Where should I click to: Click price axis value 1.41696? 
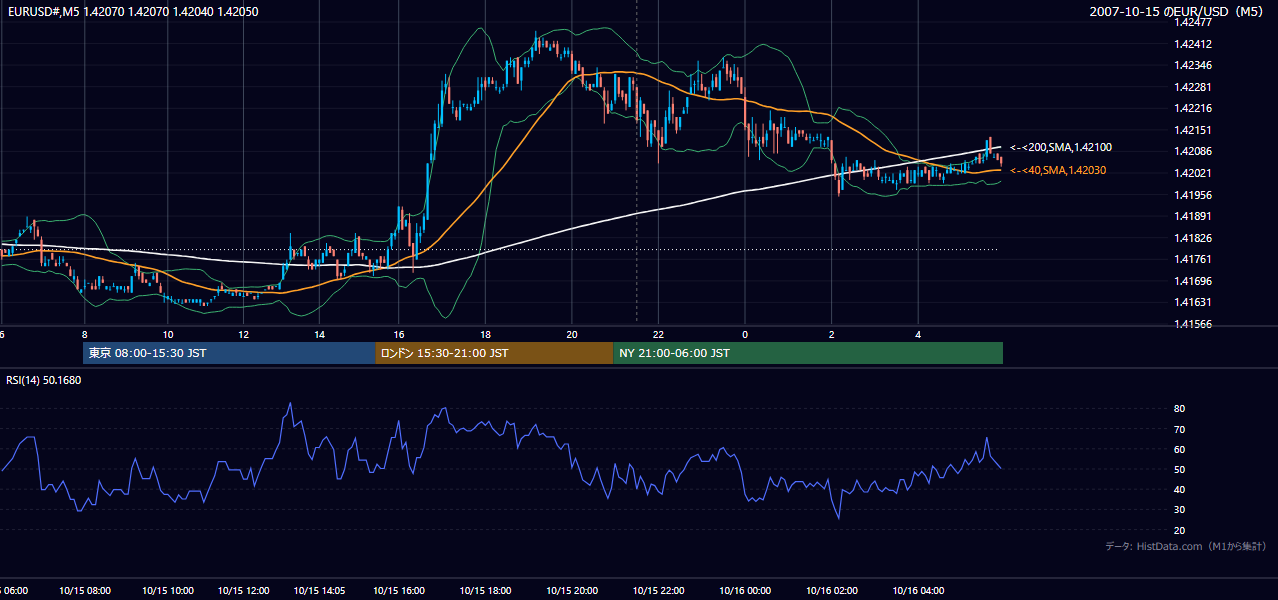pos(1194,281)
